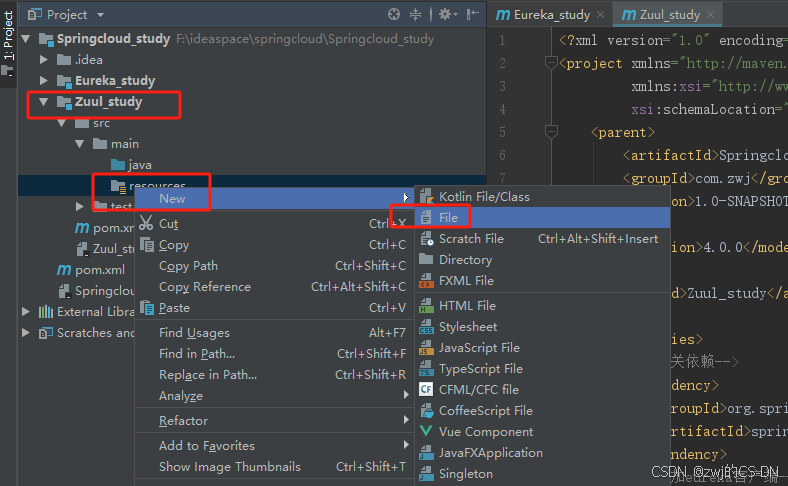Choose Show Image Thumbnails
The image size is (788, 486).
coord(274,467)
